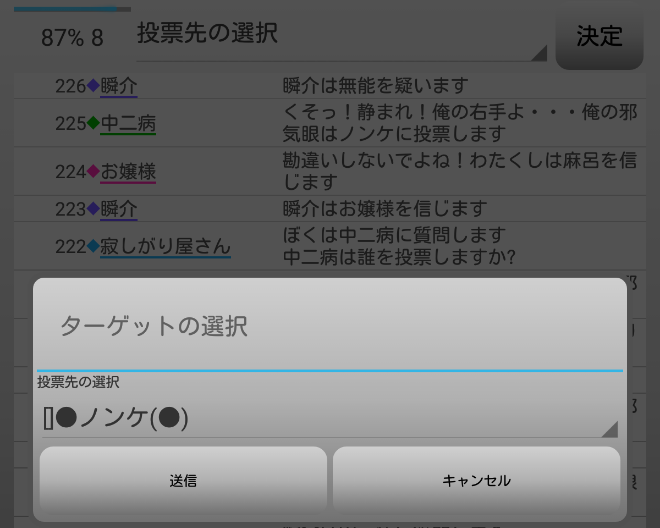The height and width of the screenshot is (528, 660).
Task: Click pink diamond icon on message 224
Action: coord(93,171)
